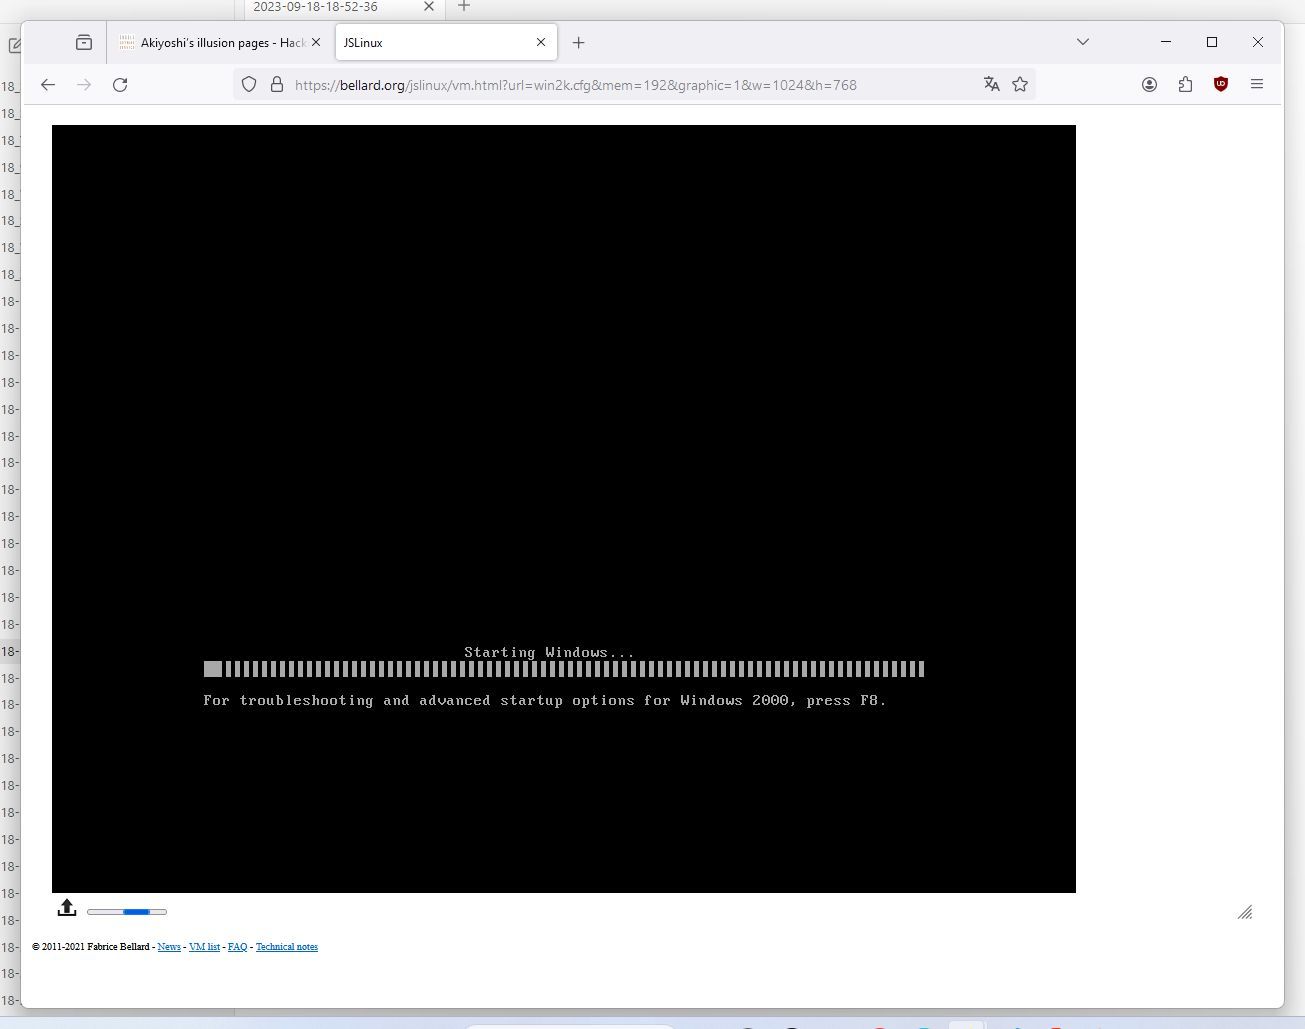Switch to Akiyoshi's illusion pages tab
This screenshot has width=1305, height=1029.
(220, 42)
